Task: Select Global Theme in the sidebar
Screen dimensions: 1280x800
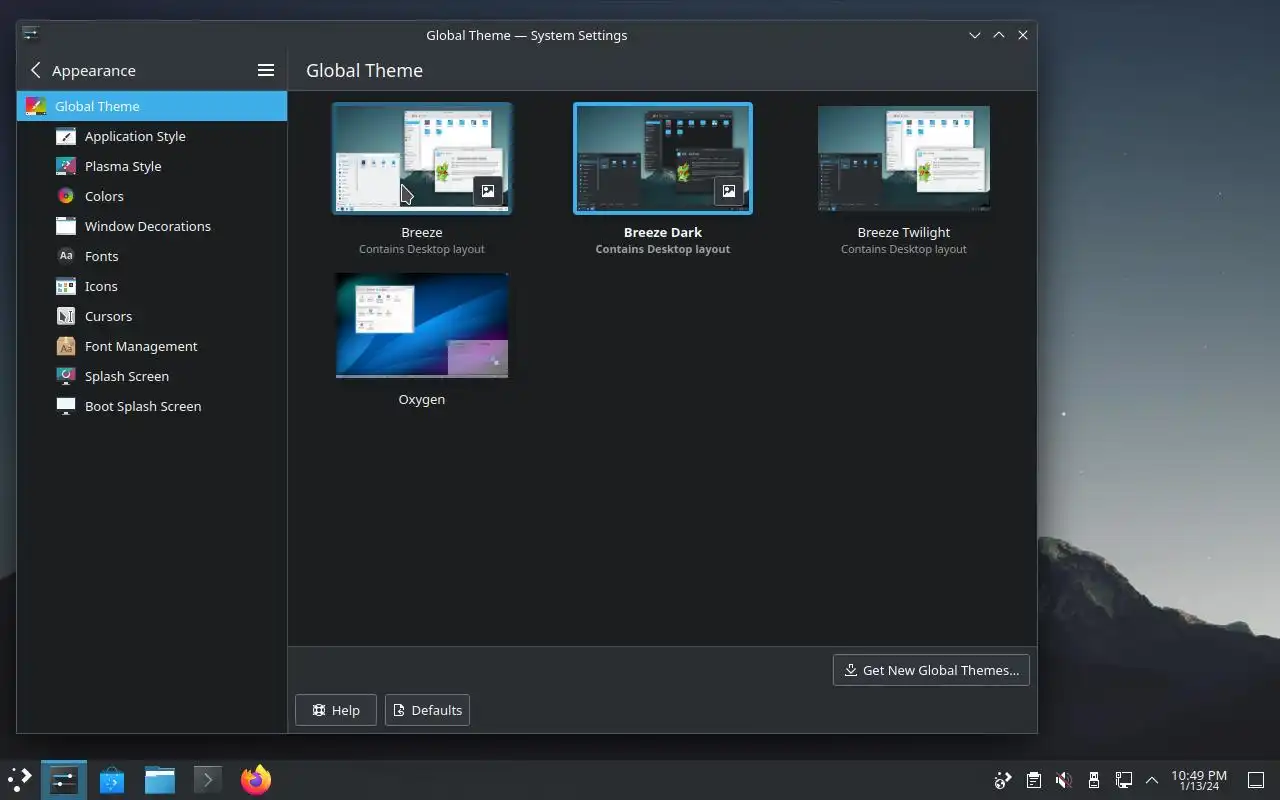Action: 152,106
